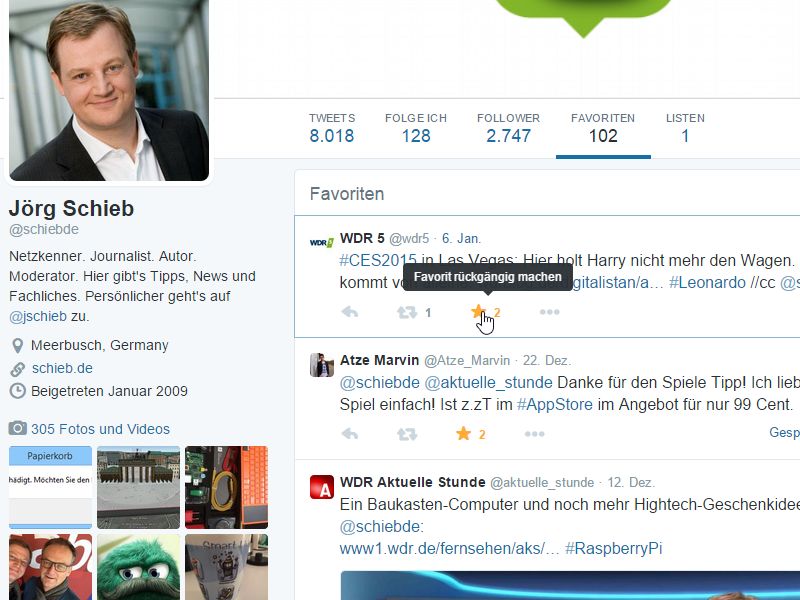Viewport: 800px width, 600px height.
Task: Click the Beigetreten Januar 2009 text
Action: (x=109, y=391)
